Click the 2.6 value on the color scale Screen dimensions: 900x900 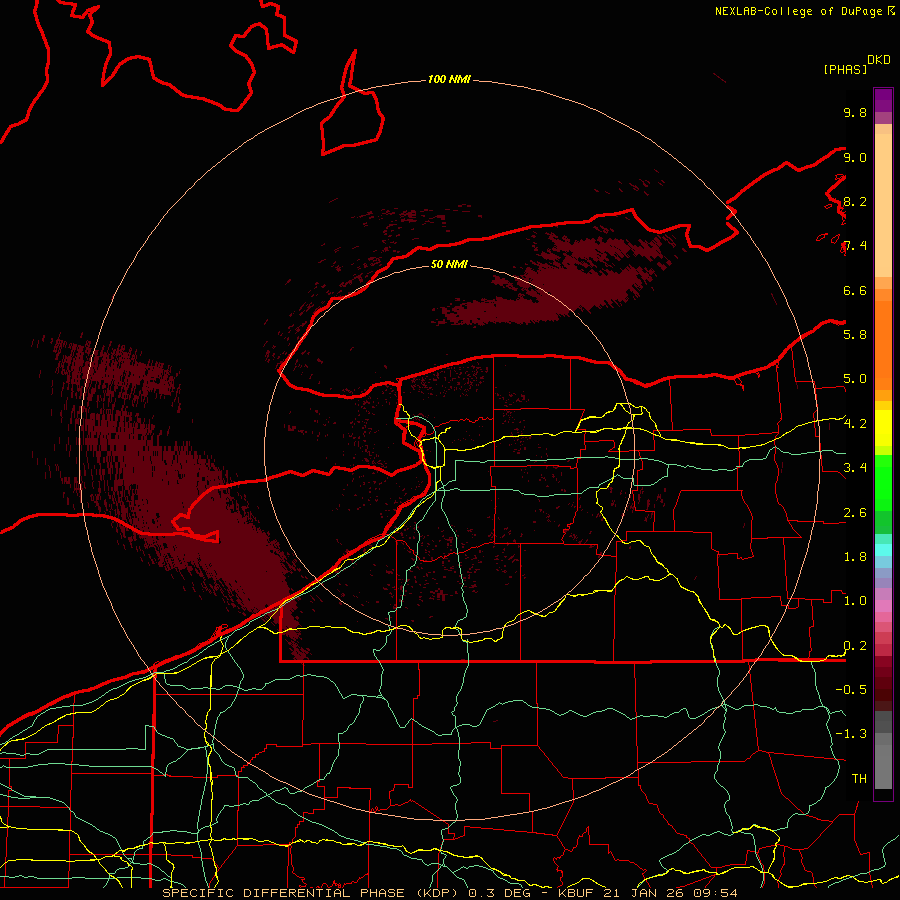[855, 513]
